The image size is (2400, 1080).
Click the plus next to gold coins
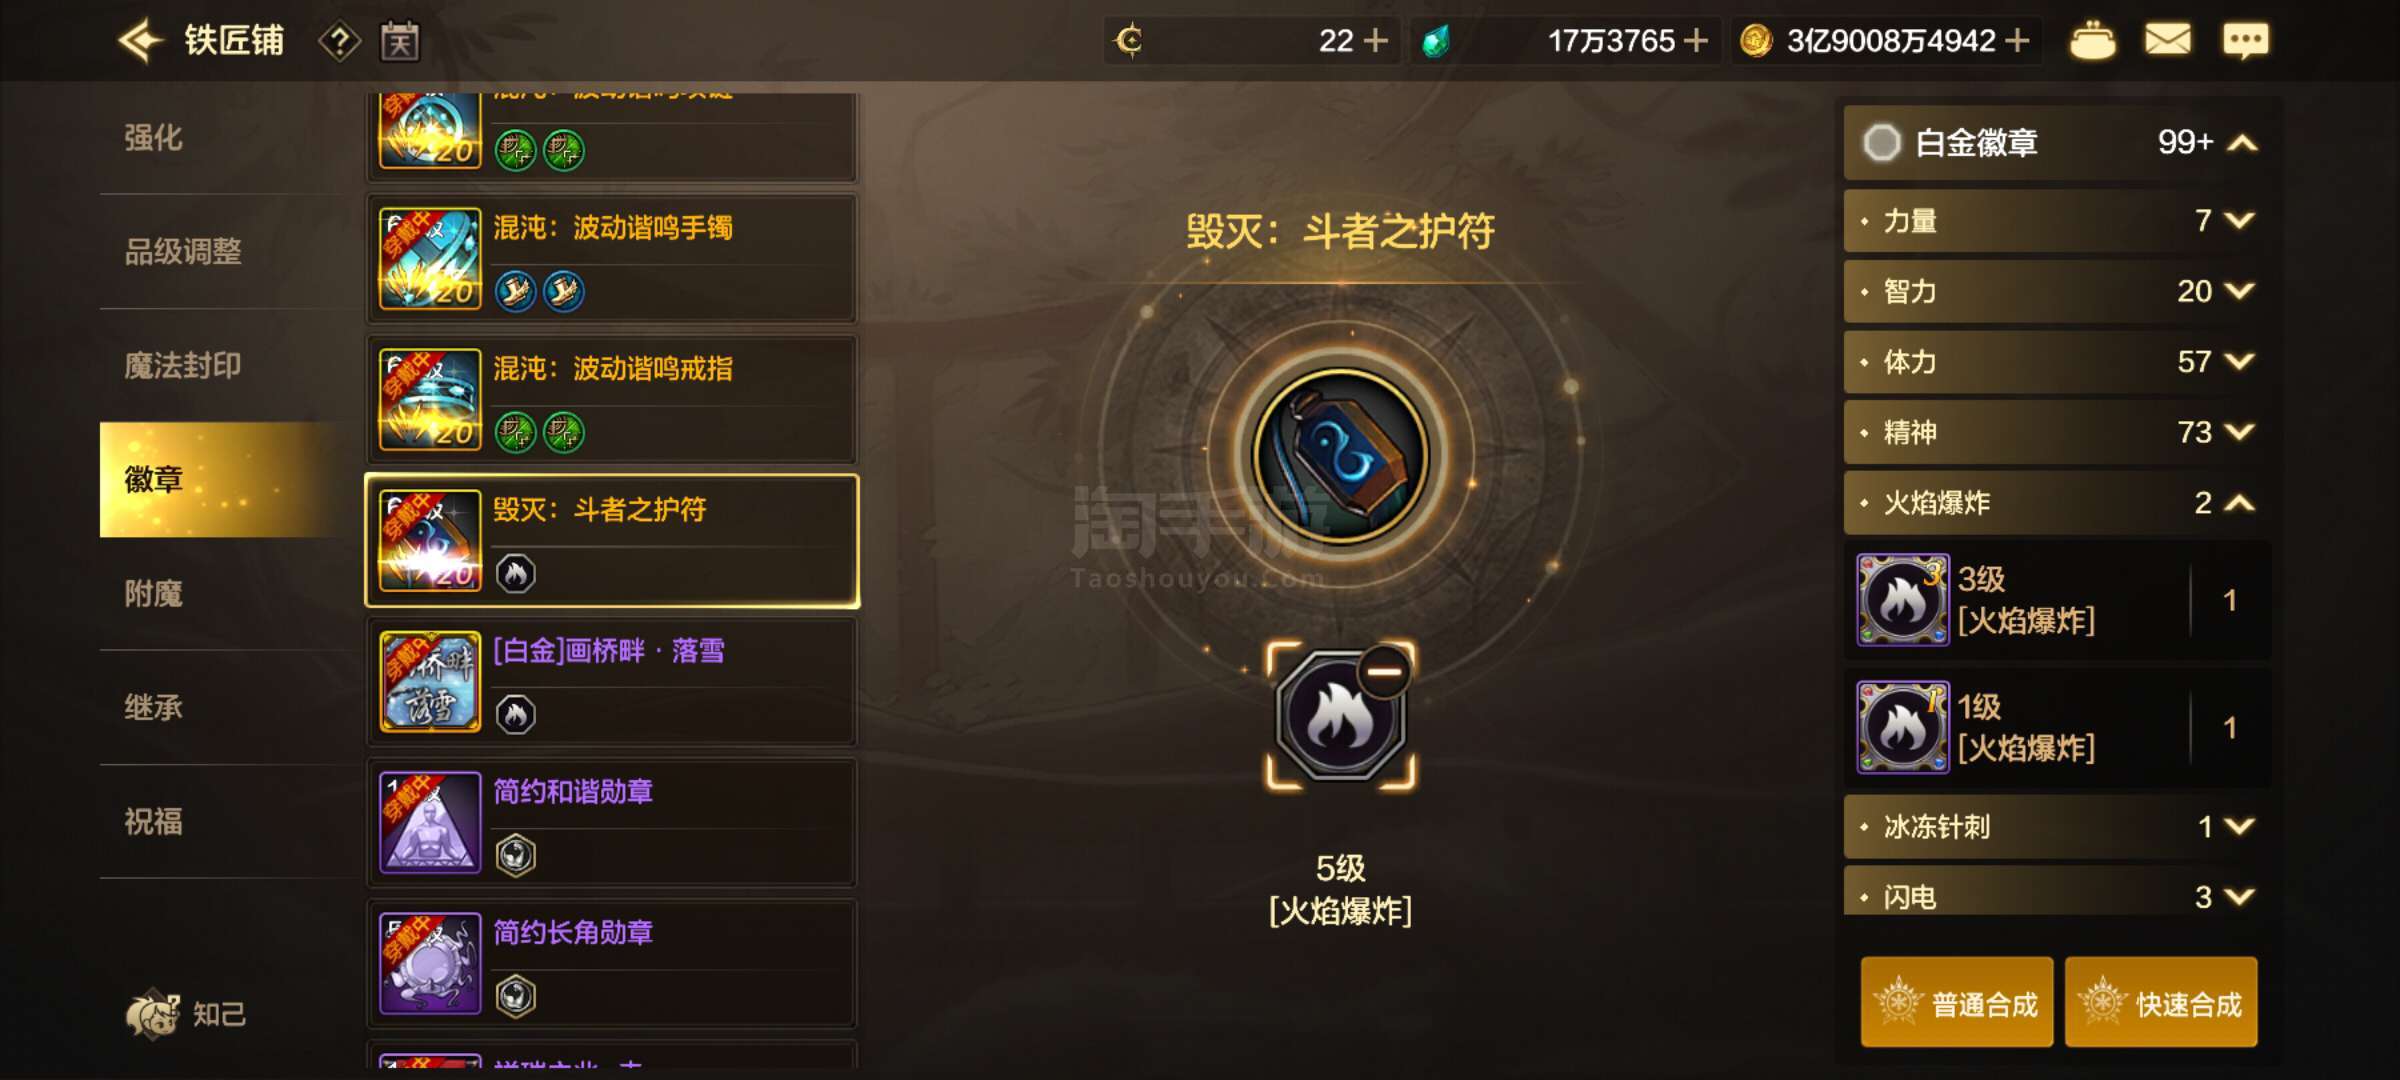(x=2017, y=41)
